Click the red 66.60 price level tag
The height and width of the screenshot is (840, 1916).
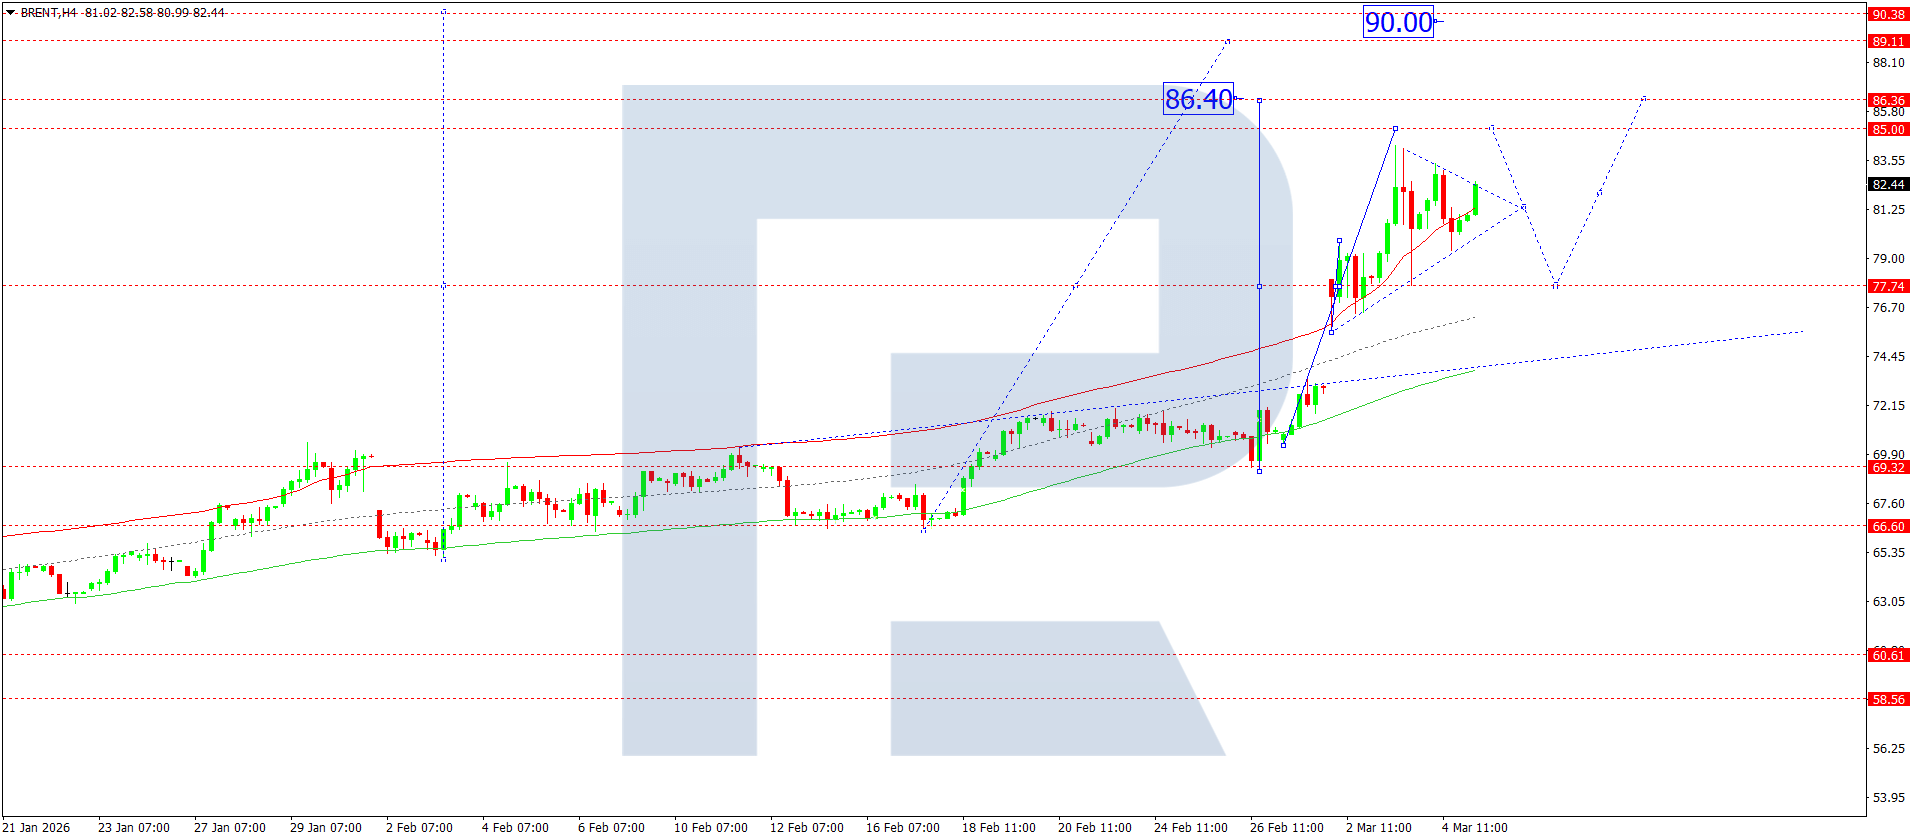click(1888, 526)
